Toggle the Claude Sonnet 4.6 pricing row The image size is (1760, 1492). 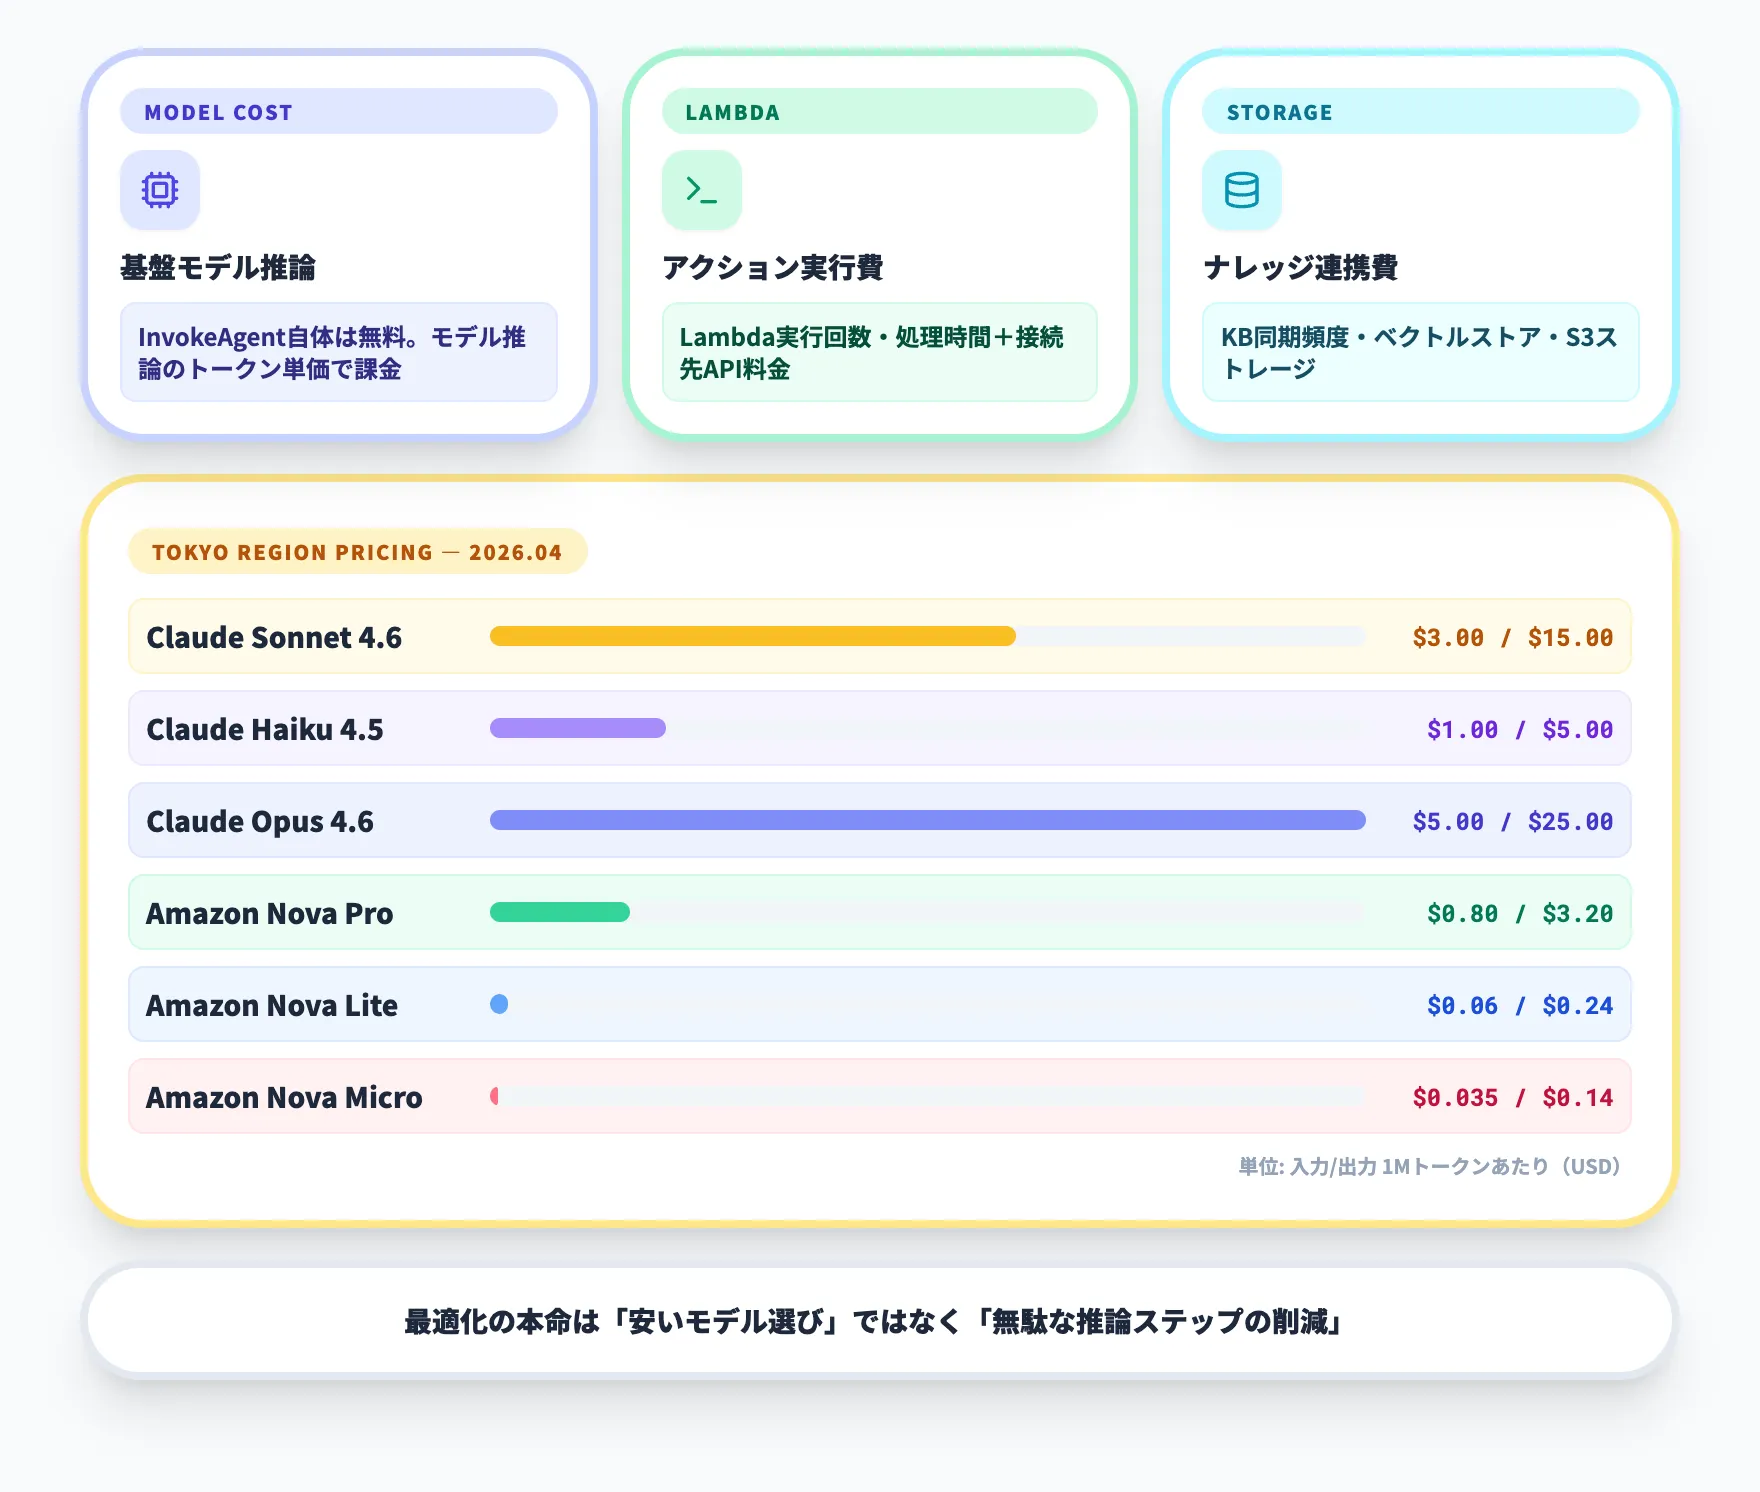coord(880,637)
